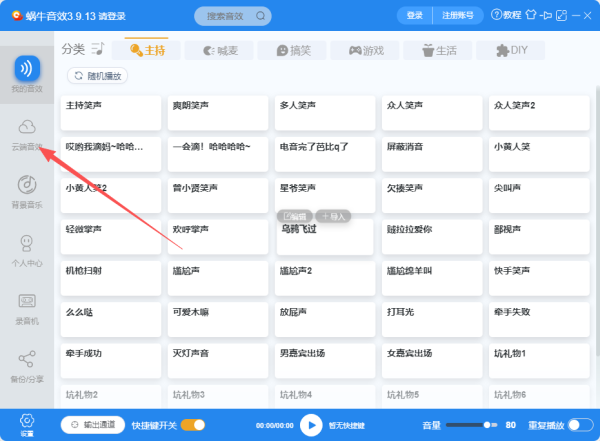Play the 众人笑声2 sound card

click(x=540, y=113)
